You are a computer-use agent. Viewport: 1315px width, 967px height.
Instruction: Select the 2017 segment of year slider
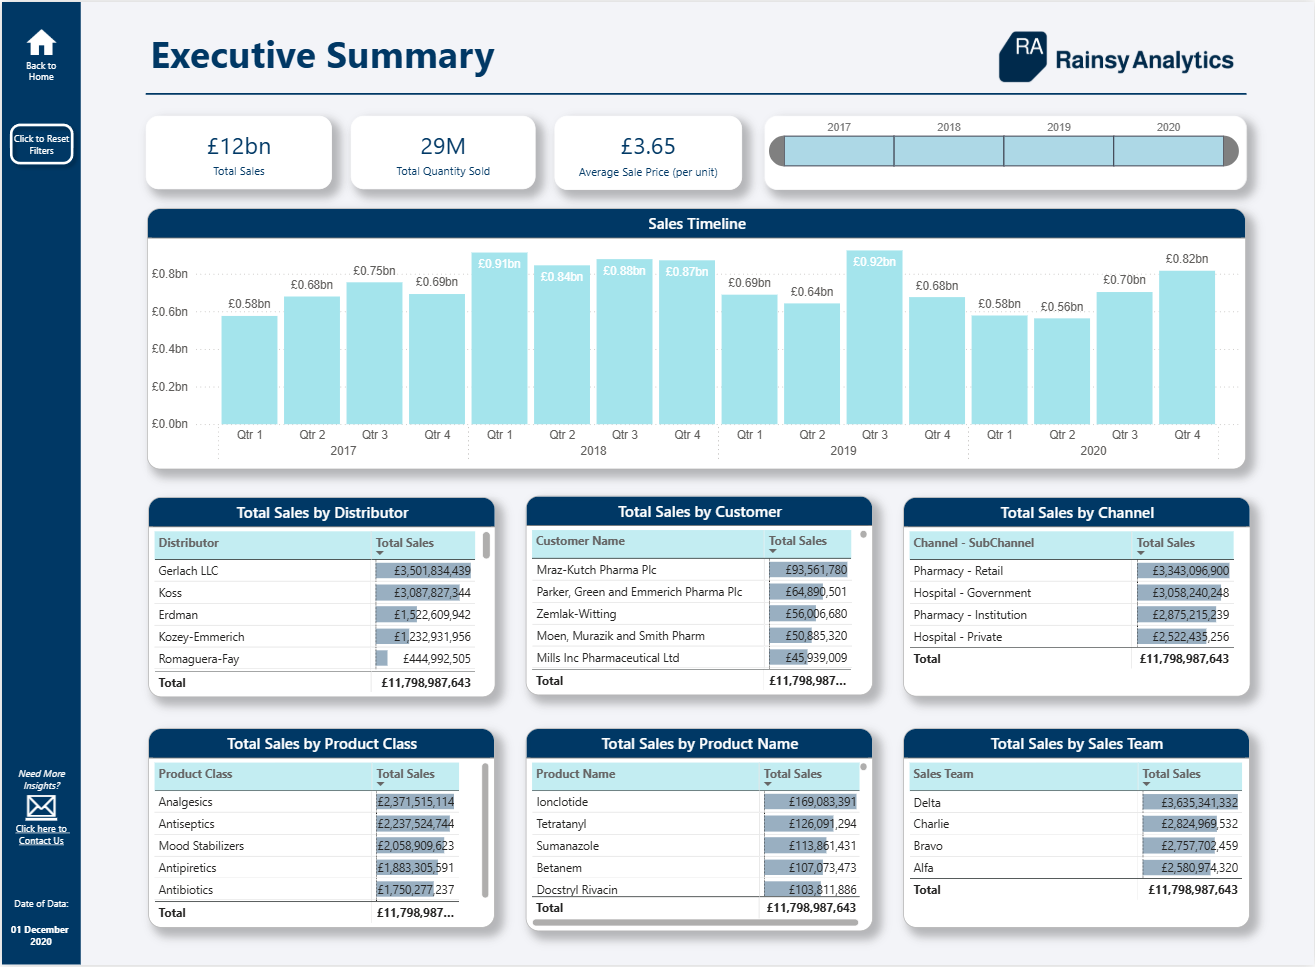(839, 151)
